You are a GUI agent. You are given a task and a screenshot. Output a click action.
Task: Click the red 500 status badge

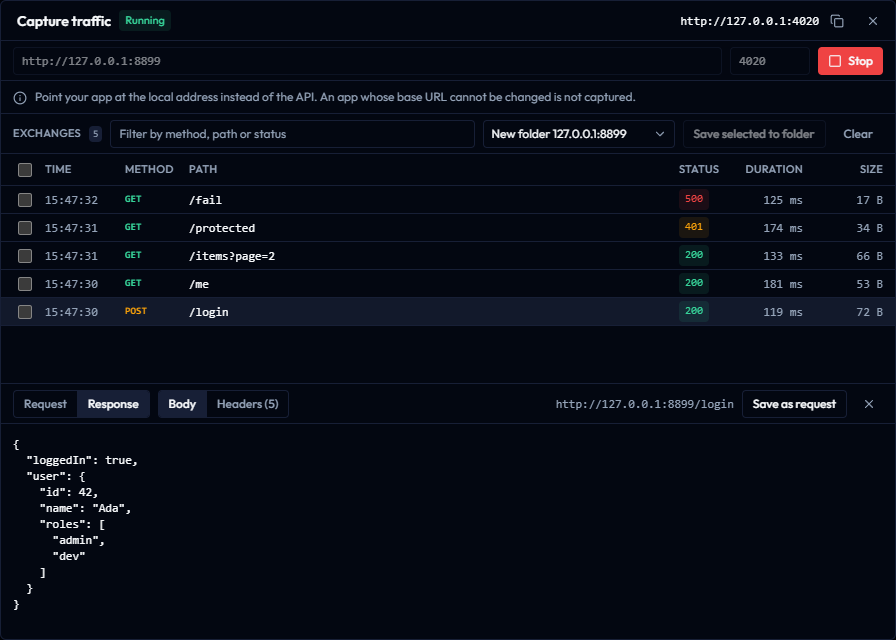pyautogui.click(x=694, y=199)
